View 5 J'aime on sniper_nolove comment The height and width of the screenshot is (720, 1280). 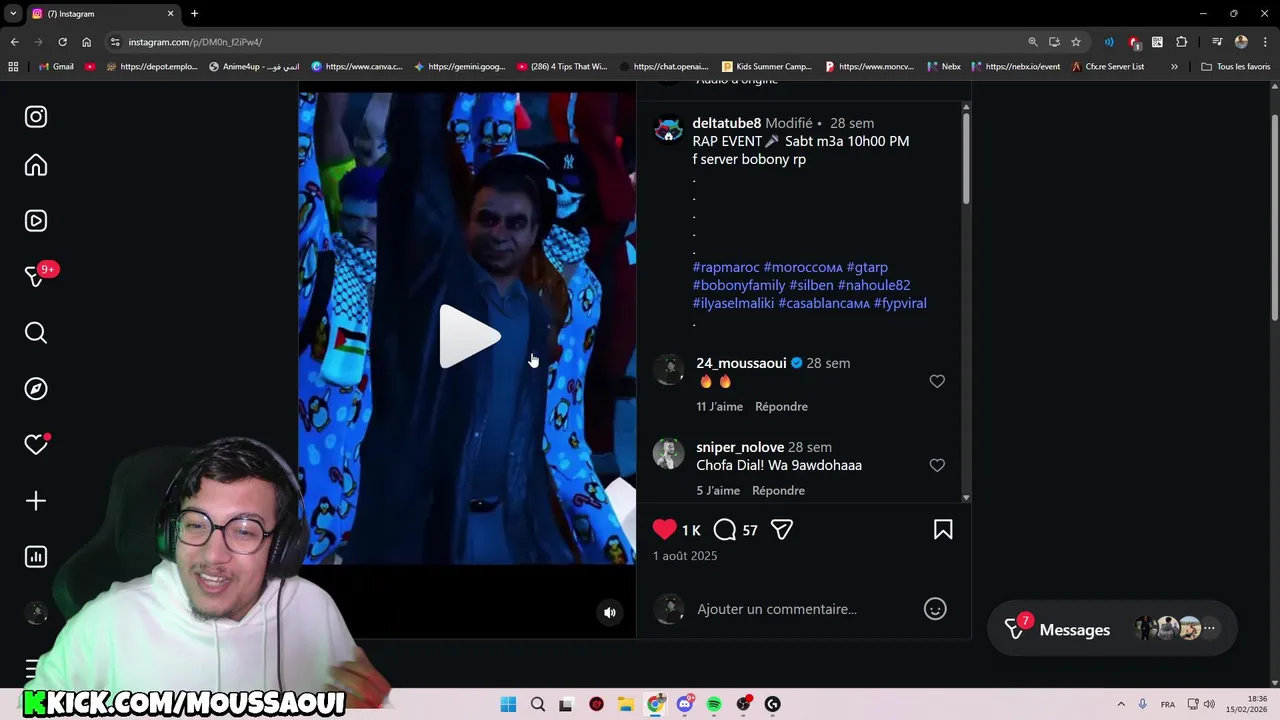pos(718,490)
